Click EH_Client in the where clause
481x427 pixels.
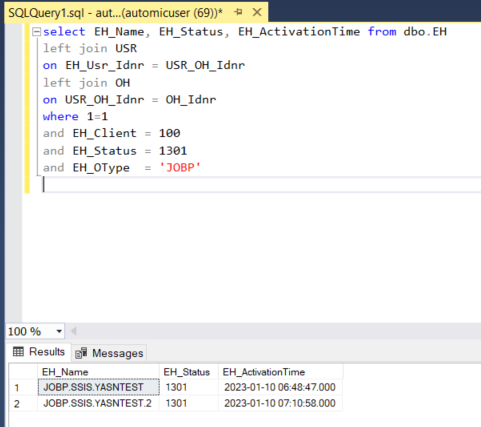tap(105, 133)
